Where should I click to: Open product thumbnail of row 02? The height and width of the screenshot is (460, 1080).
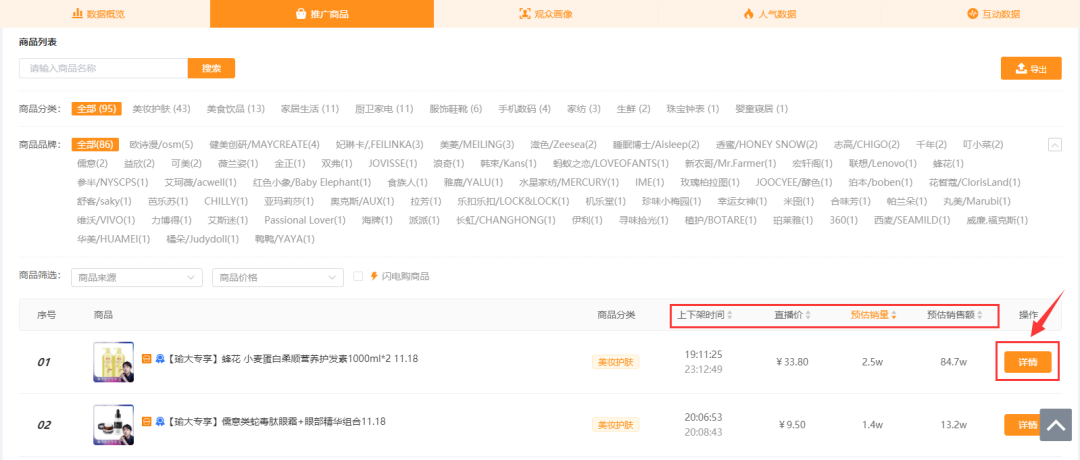tap(114, 425)
